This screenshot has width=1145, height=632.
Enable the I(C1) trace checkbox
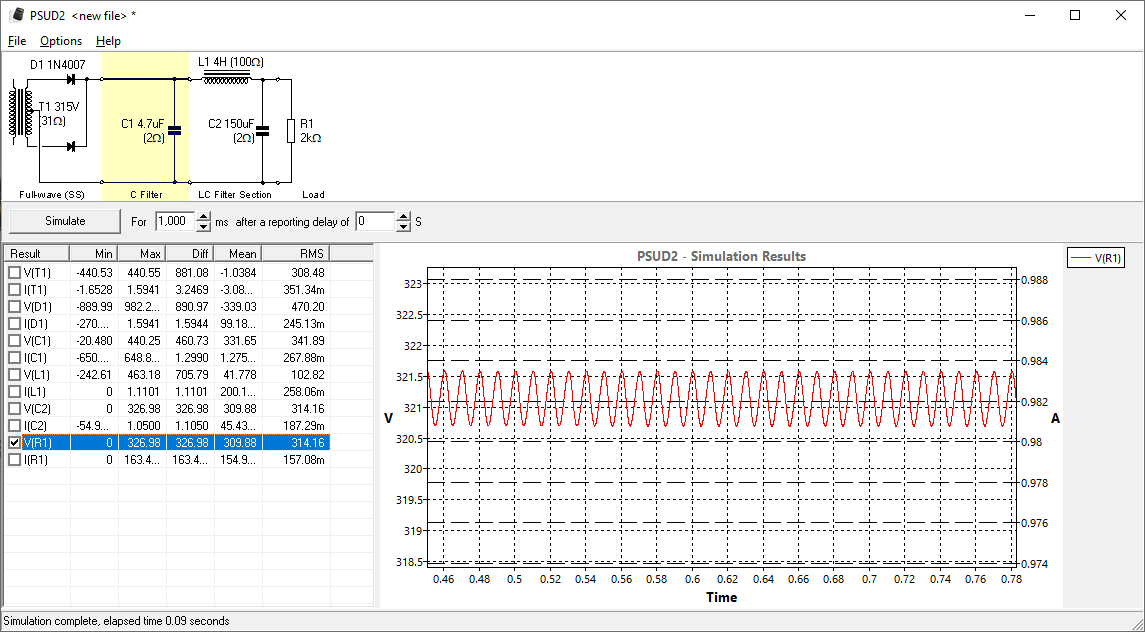[14, 358]
